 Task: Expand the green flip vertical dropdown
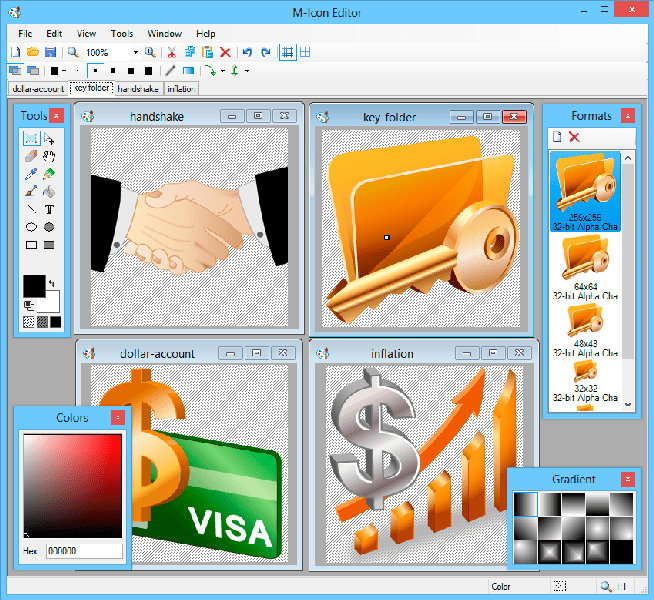247,71
